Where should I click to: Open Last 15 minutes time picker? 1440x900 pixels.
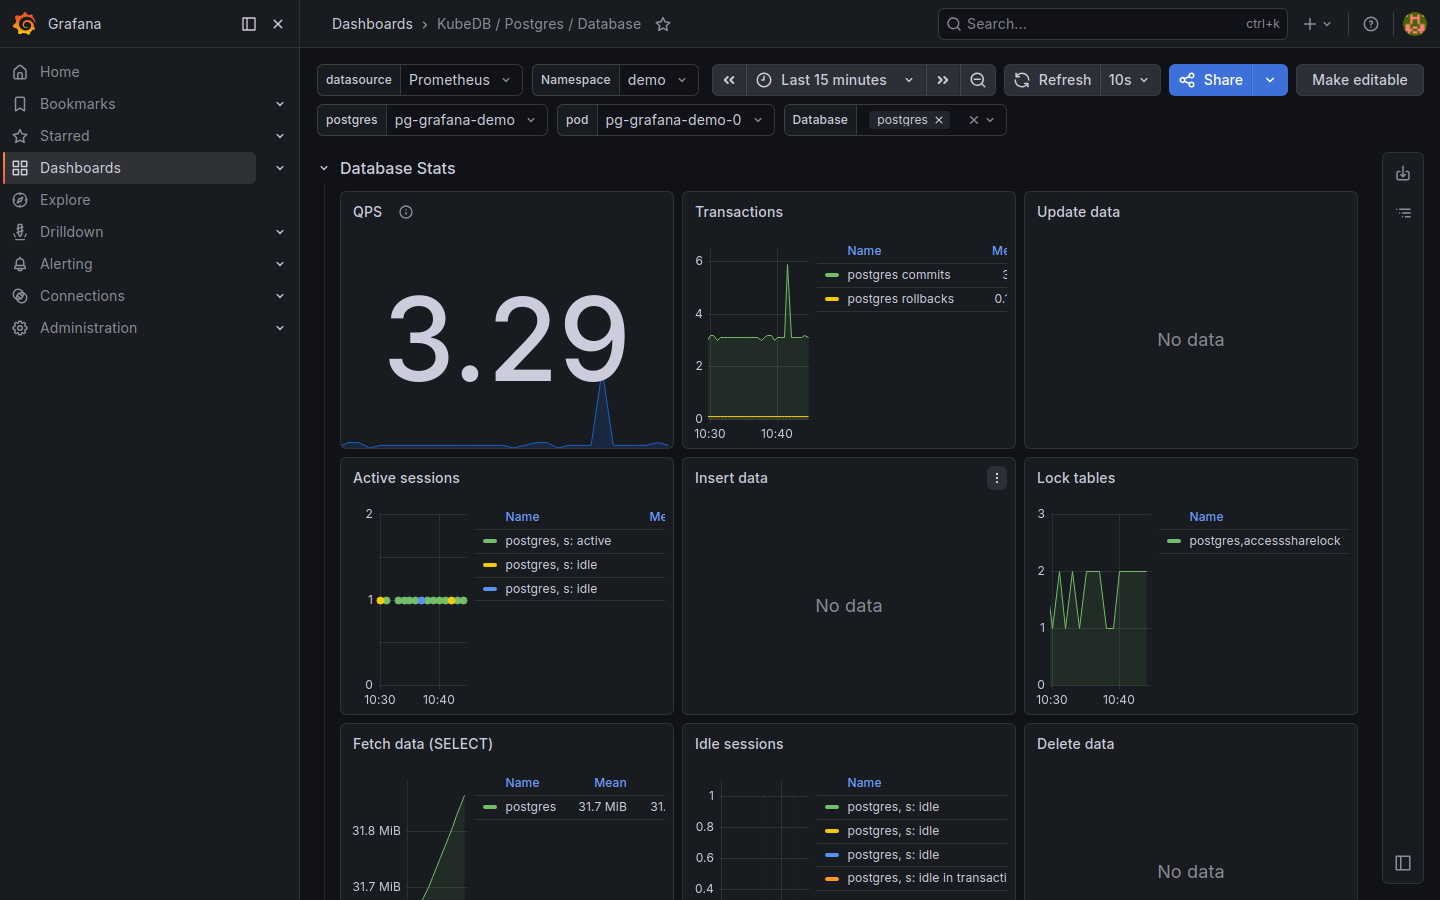pyautogui.click(x=836, y=80)
